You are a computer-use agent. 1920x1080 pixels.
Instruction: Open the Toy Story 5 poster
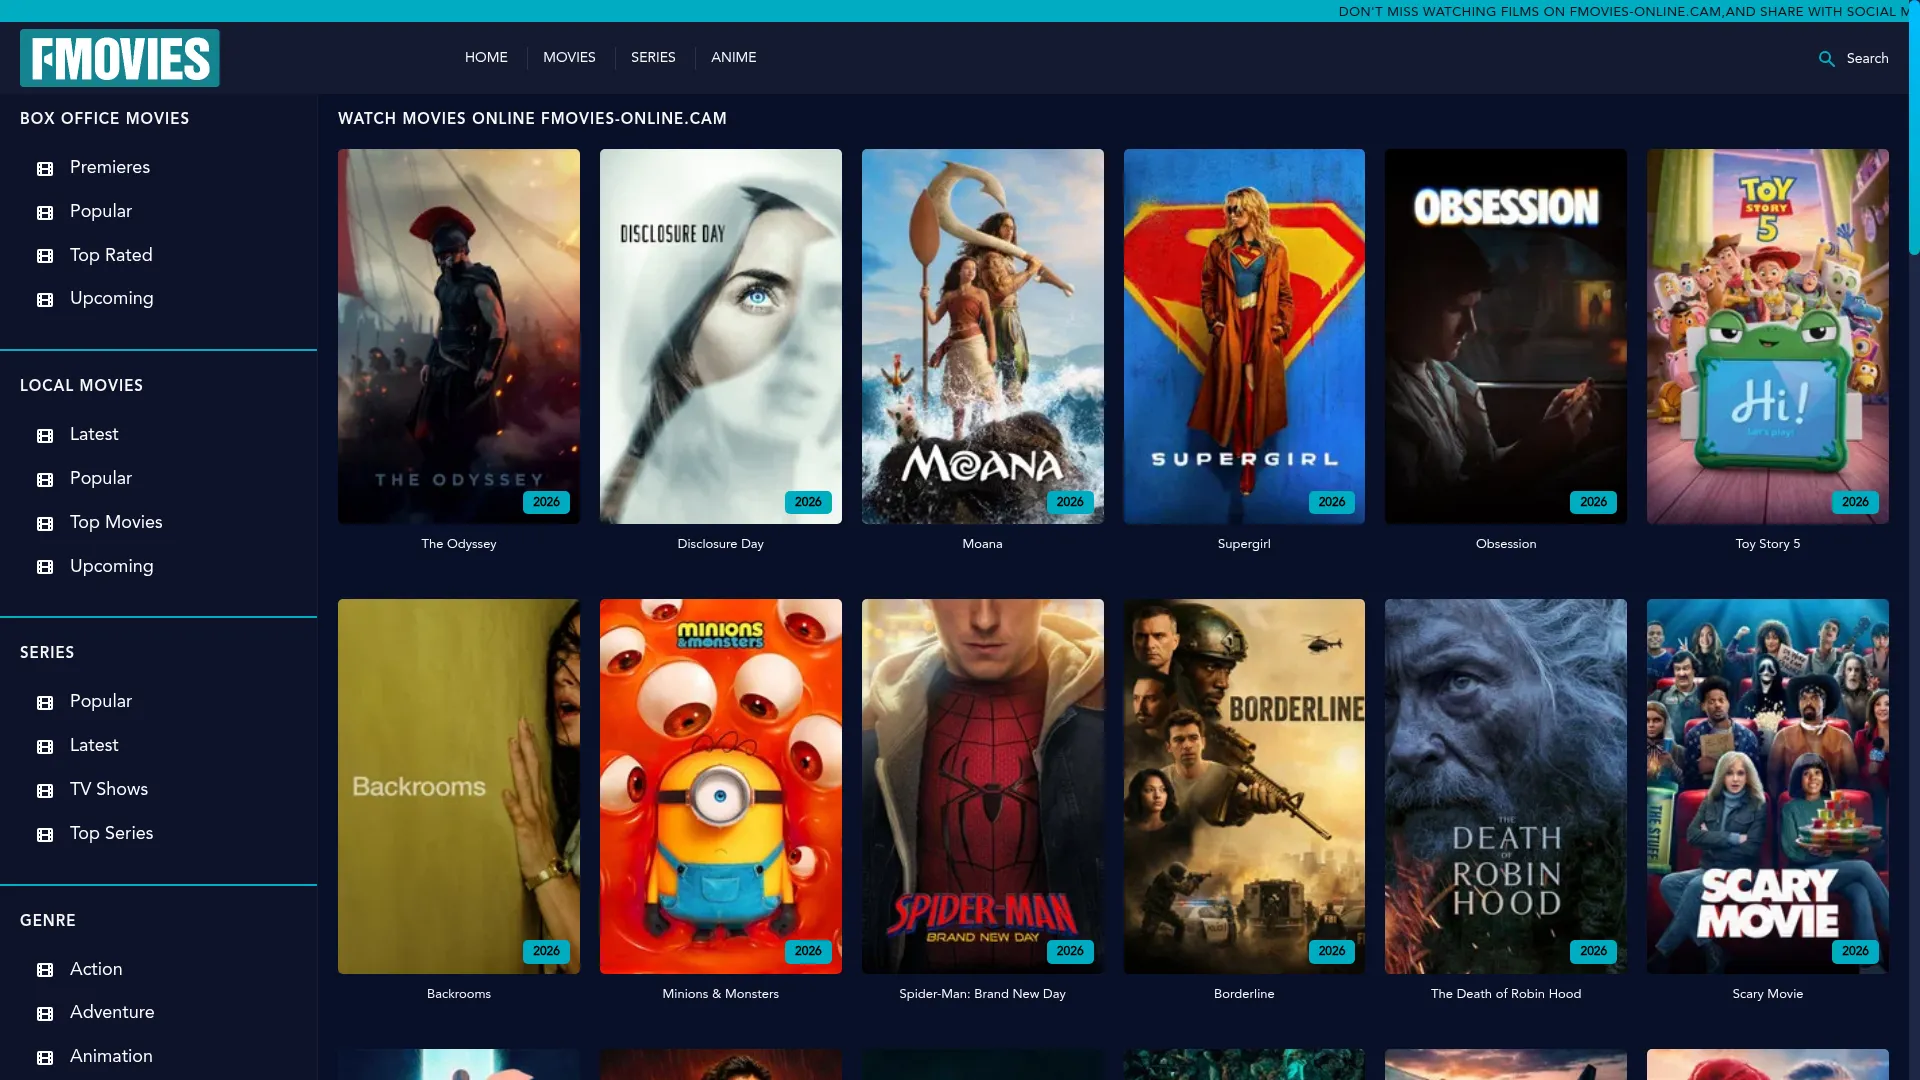1768,336
